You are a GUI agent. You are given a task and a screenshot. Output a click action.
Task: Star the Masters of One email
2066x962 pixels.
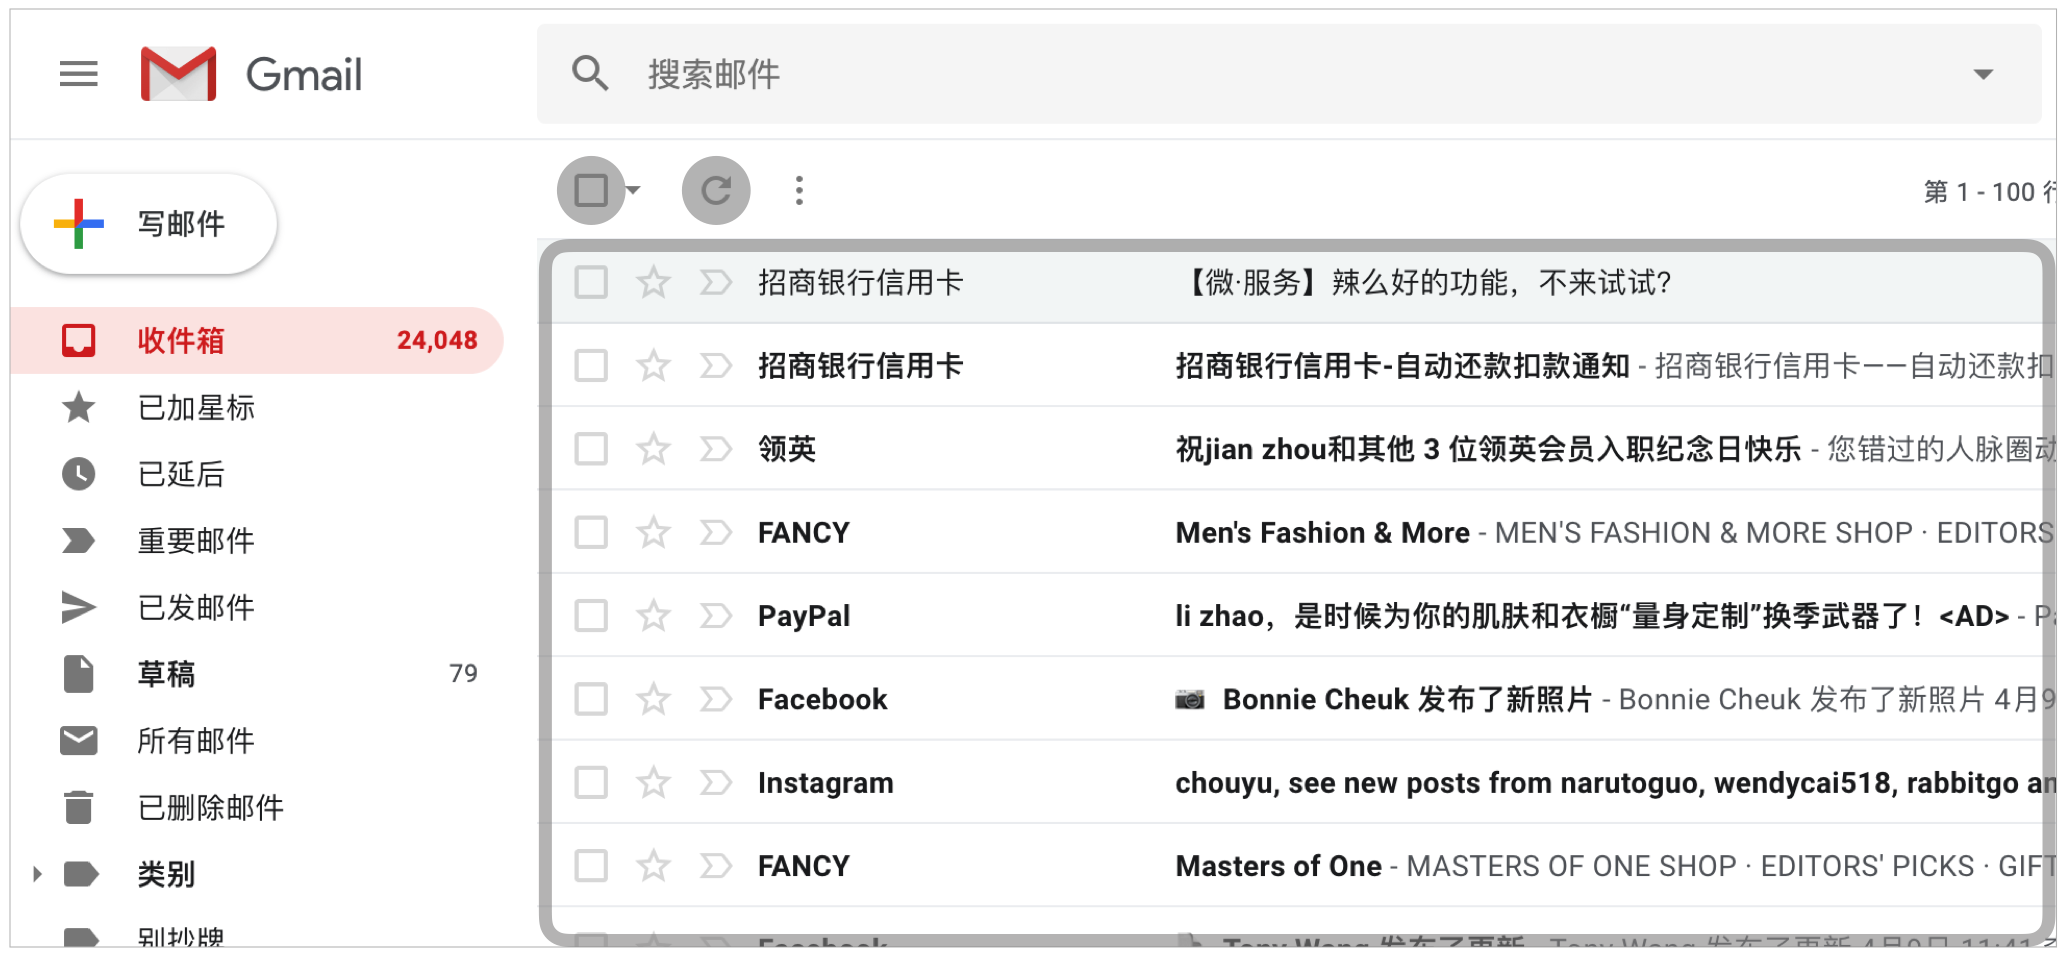(x=653, y=865)
